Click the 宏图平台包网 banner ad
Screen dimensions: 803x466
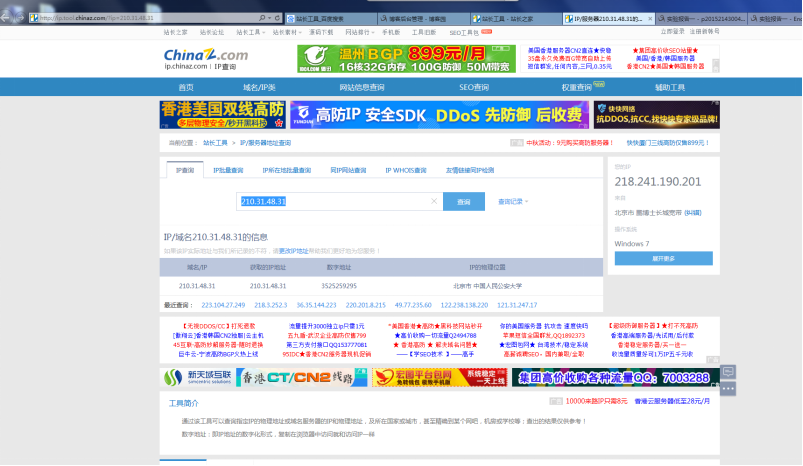pyautogui.click(x=439, y=377)
